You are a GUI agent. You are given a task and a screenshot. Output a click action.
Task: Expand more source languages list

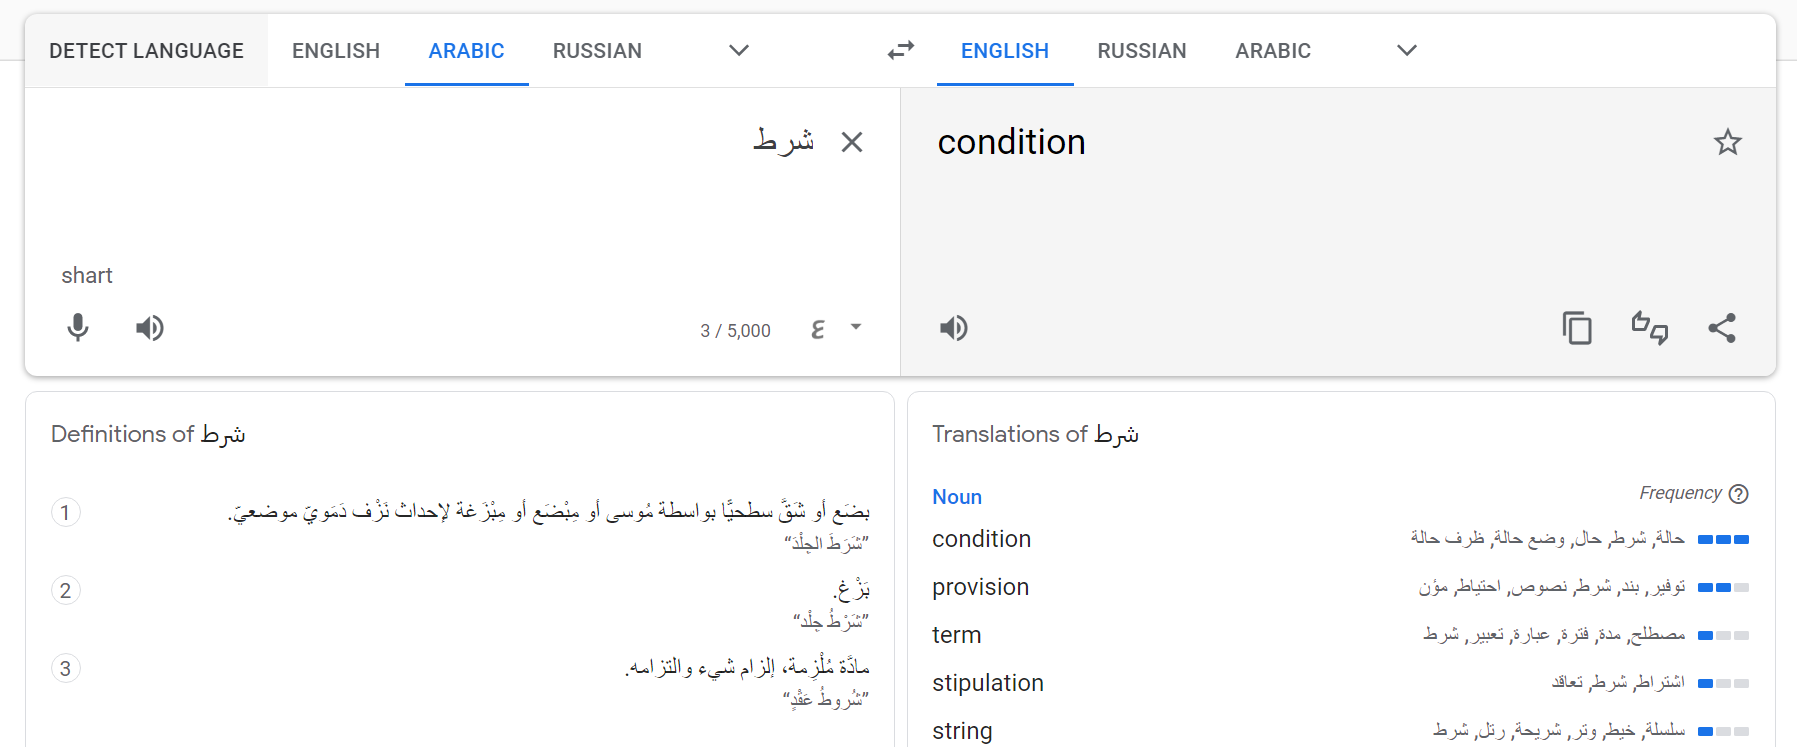click(739, 50)
